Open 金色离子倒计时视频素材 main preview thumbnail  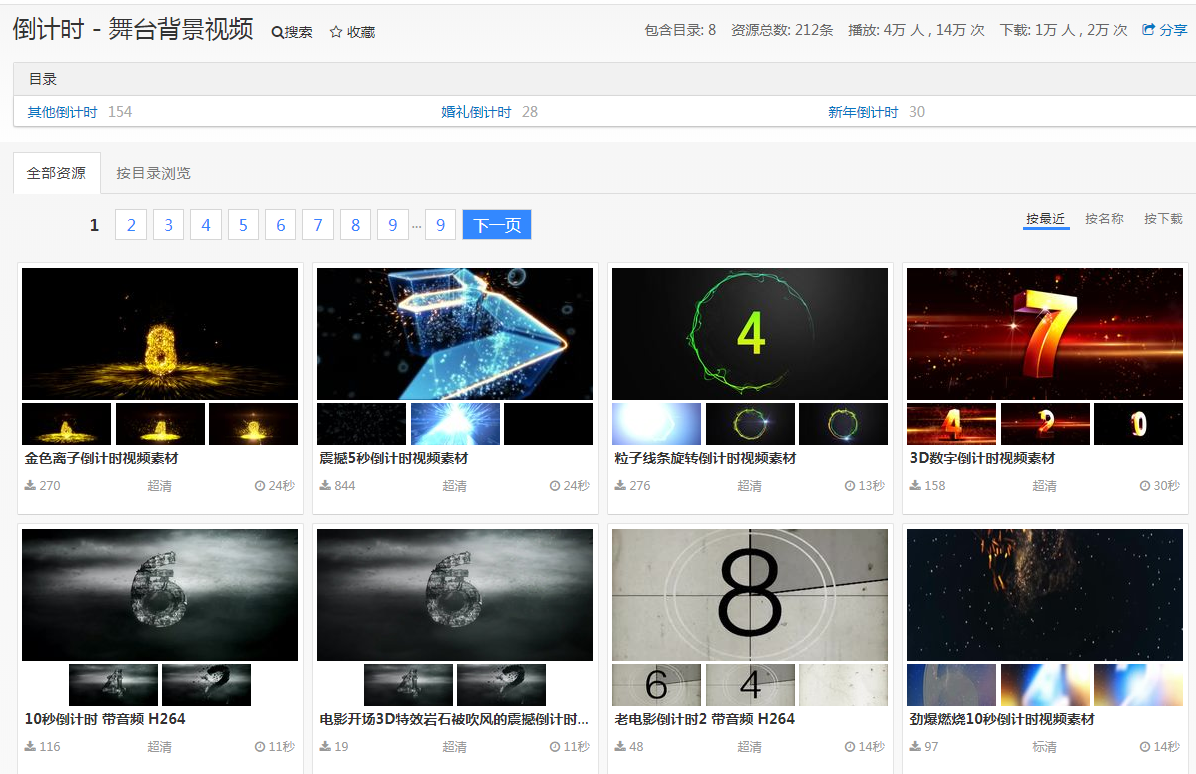[x=160, y=333]
